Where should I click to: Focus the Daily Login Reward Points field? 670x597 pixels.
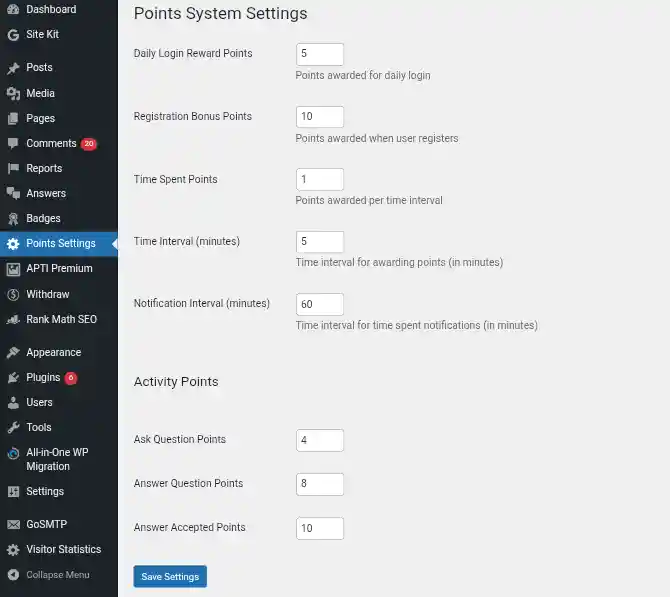[320, 54]
